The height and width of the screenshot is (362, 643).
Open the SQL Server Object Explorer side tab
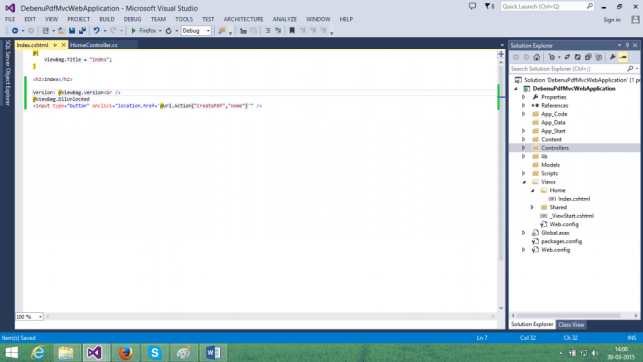(x=7, y=73)
